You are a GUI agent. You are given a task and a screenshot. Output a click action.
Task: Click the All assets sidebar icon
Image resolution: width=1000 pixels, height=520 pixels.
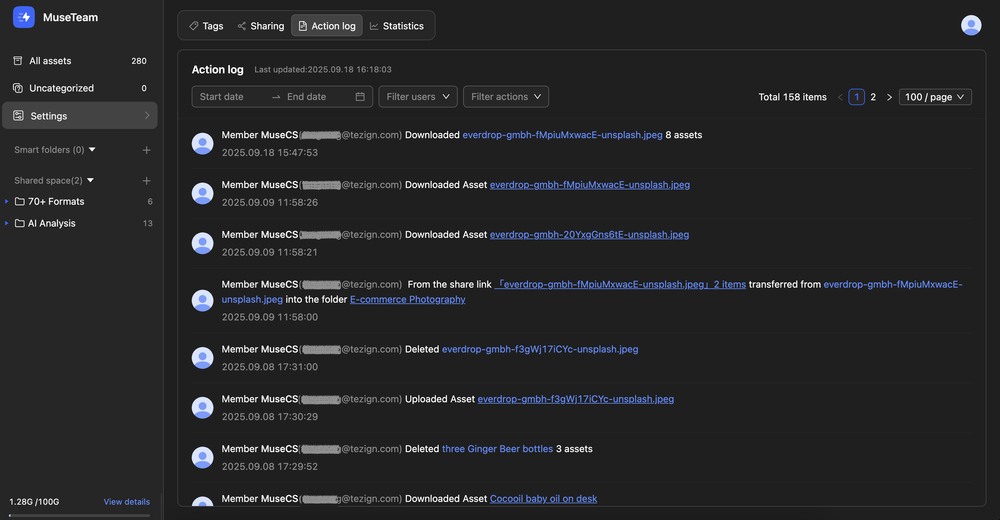pos(18,61)
